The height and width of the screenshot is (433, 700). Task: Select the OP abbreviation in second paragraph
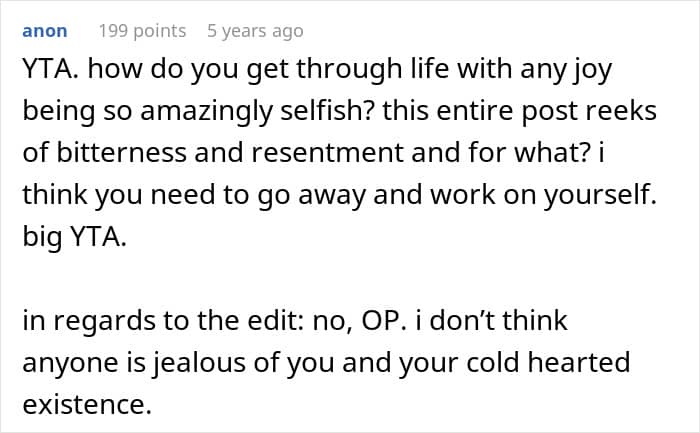coord(384,321)
